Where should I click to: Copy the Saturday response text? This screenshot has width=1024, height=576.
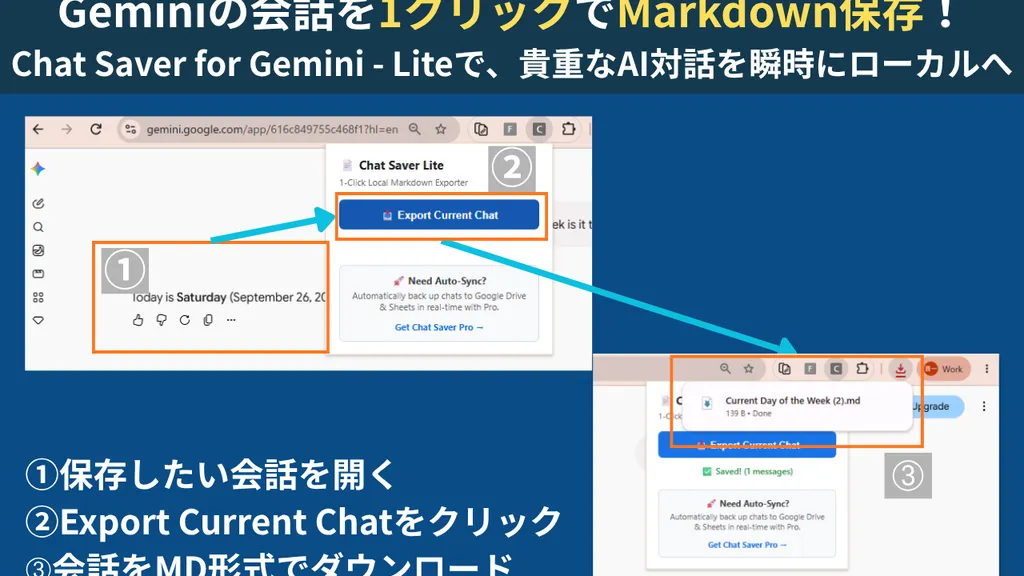tap(208, 320)
